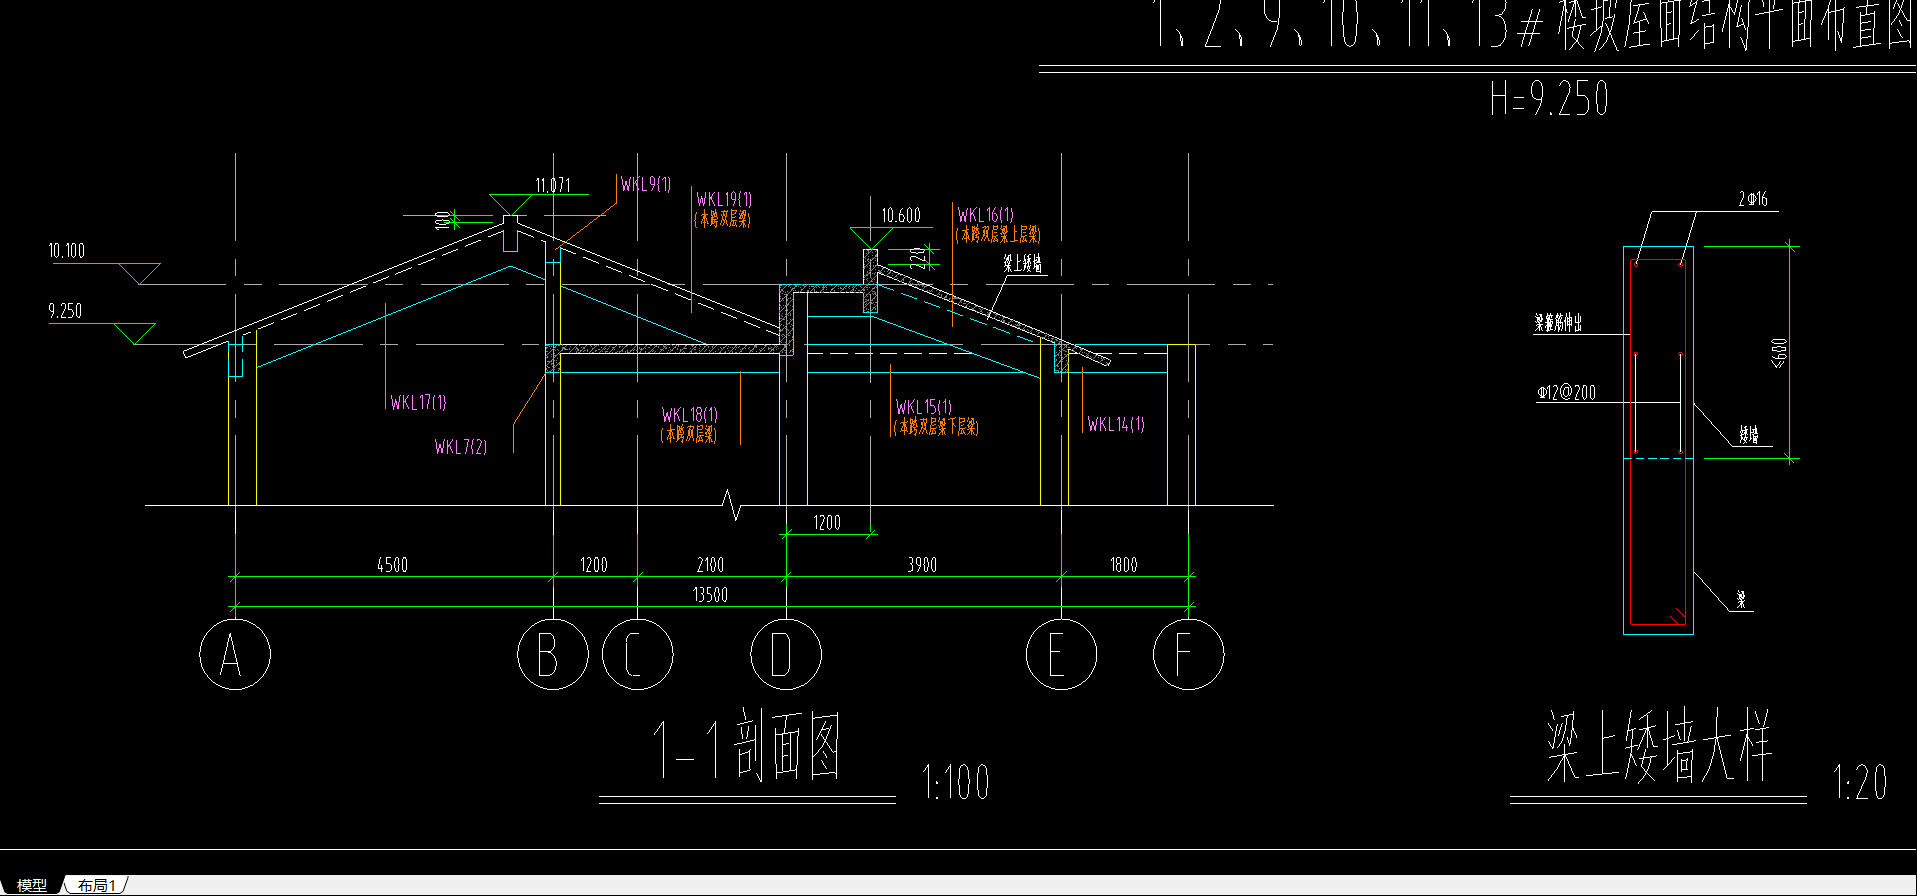Select the 1-1剖面图 section title
This screenshot has height=896, width=1917.
pos(747,746)
